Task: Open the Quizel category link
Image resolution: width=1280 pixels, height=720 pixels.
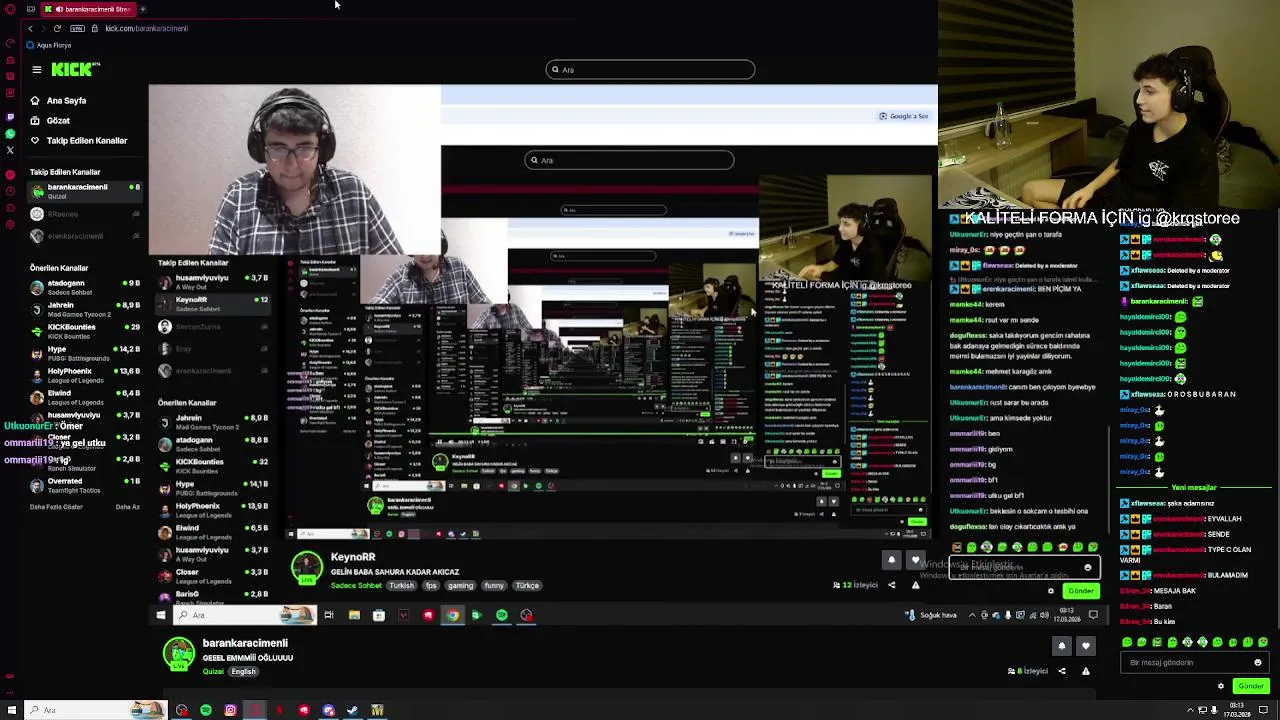Action: [213, 672]
